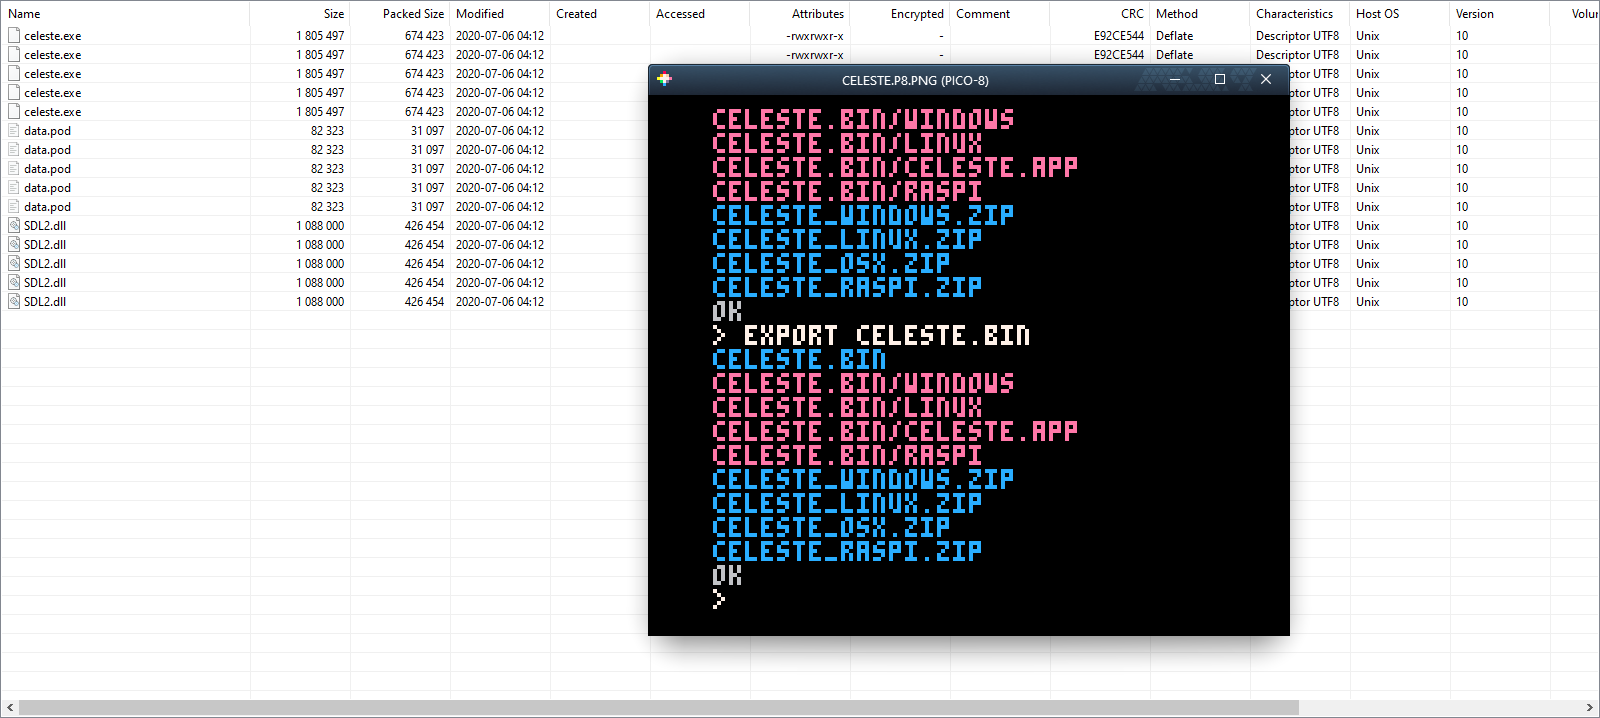Sort files by the Size column header
Viewport: 1600px width, 718px height.
click(x=300, y=14)
